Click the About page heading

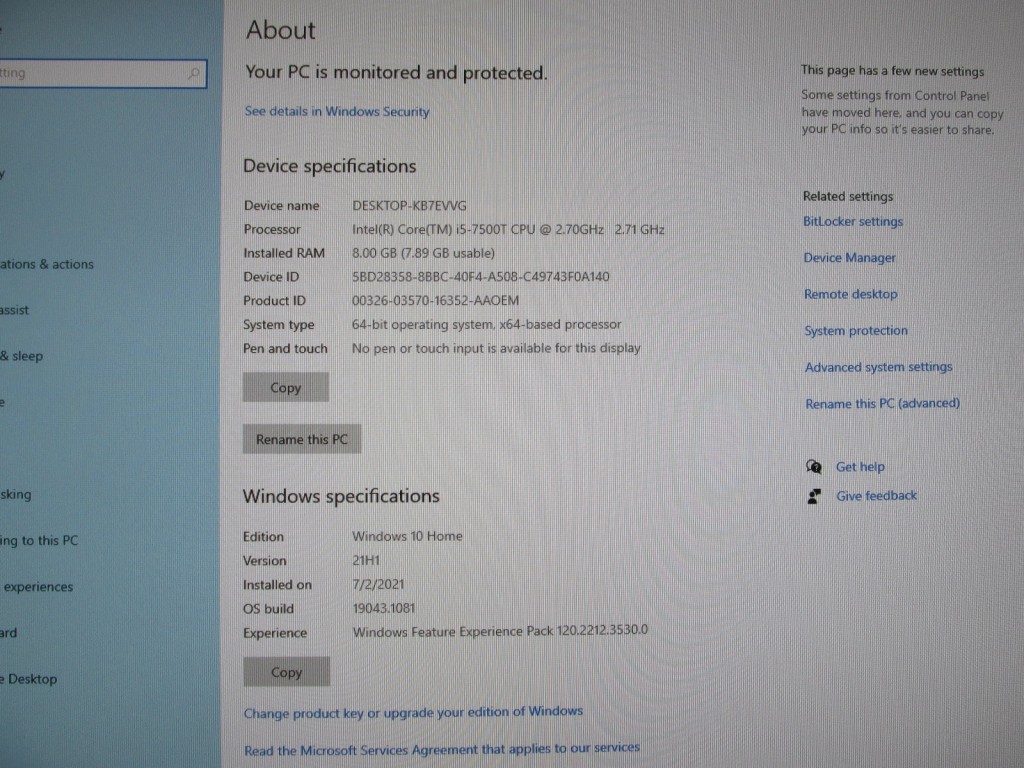281,30
